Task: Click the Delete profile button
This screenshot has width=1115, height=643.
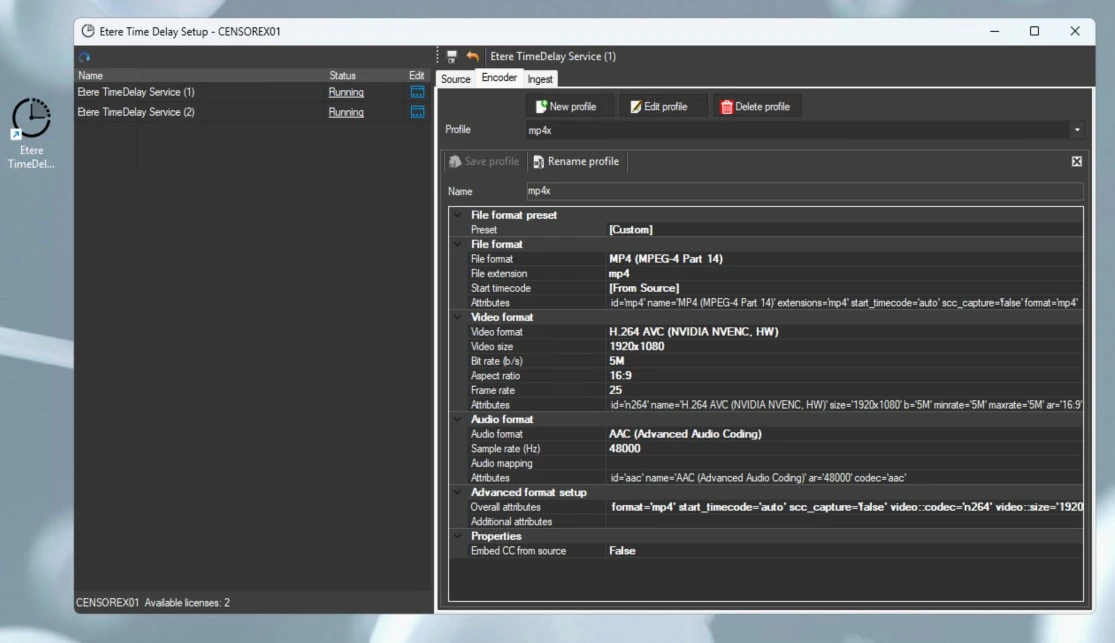Action: pyautogui.click(x=757, y=107)
